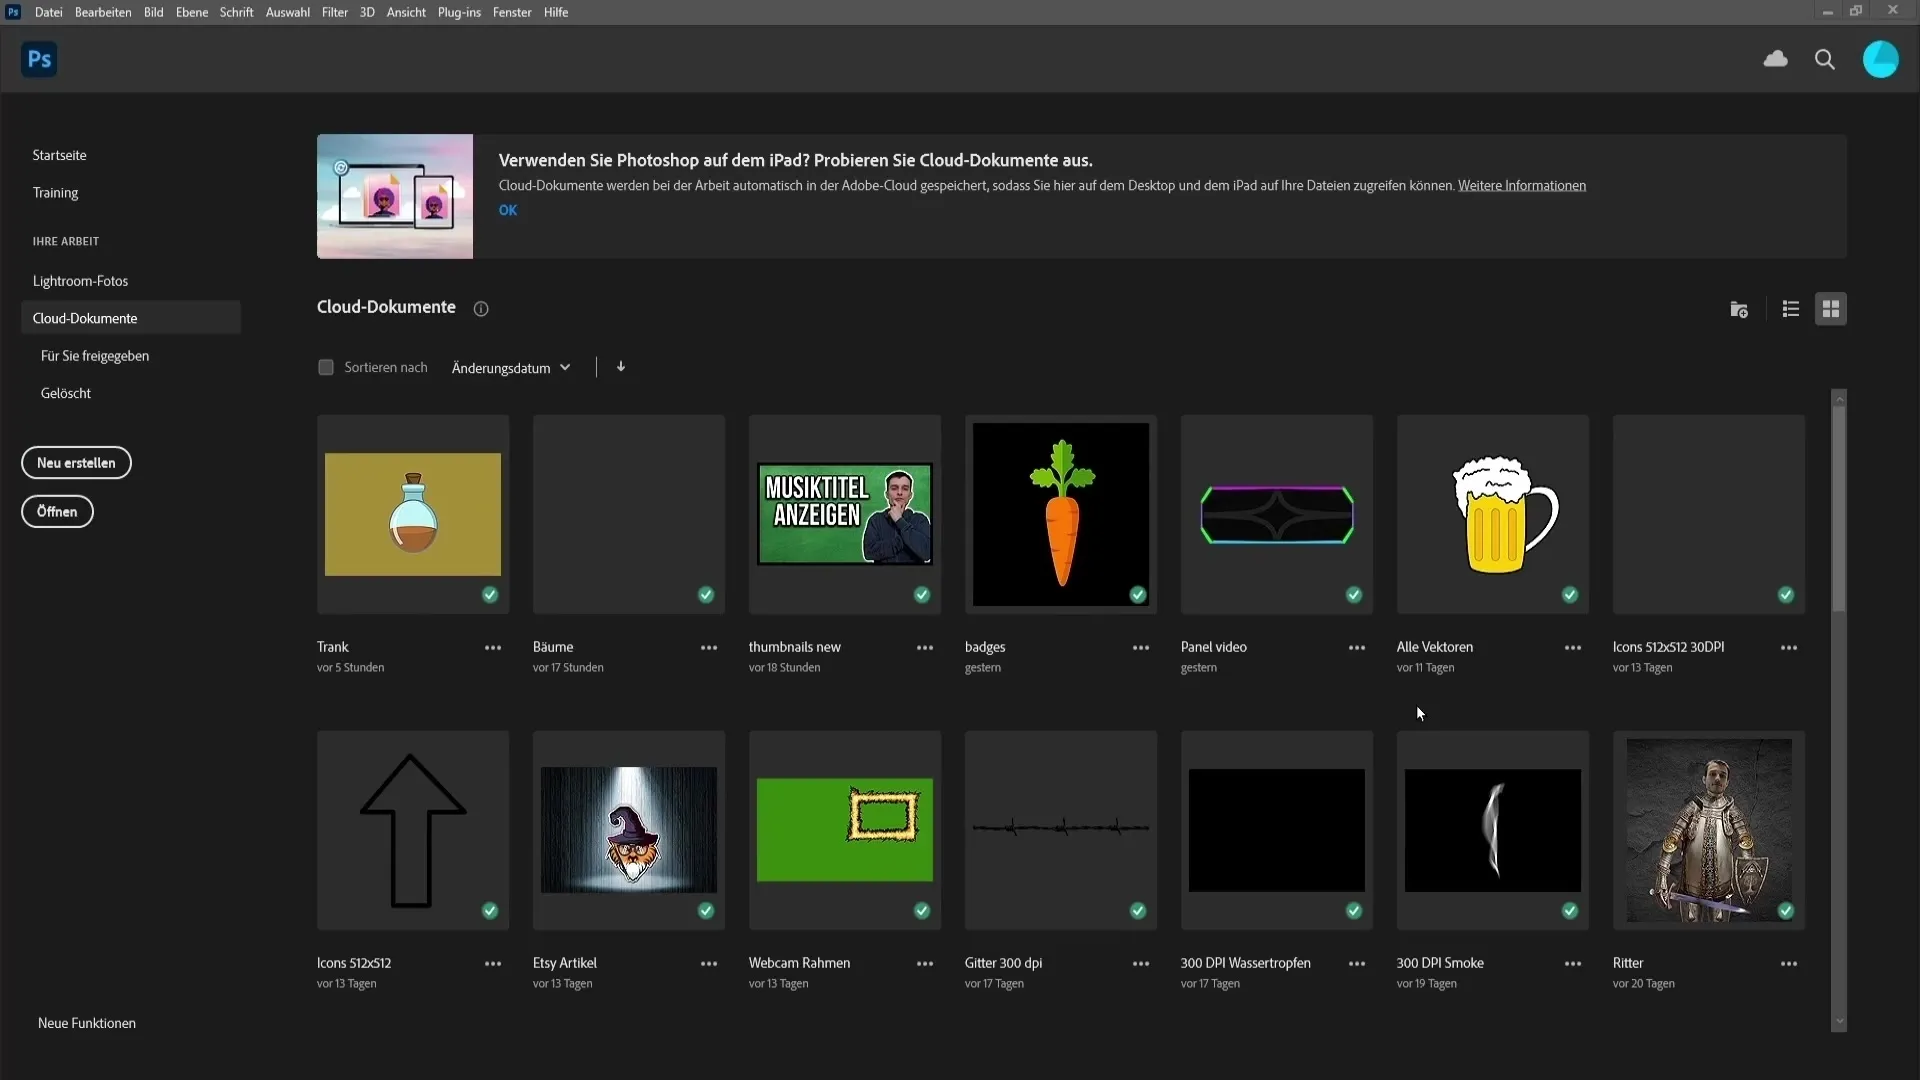
Task: Click the info icon next to Cloud-Dokumente
Action: tap(480, 309)
